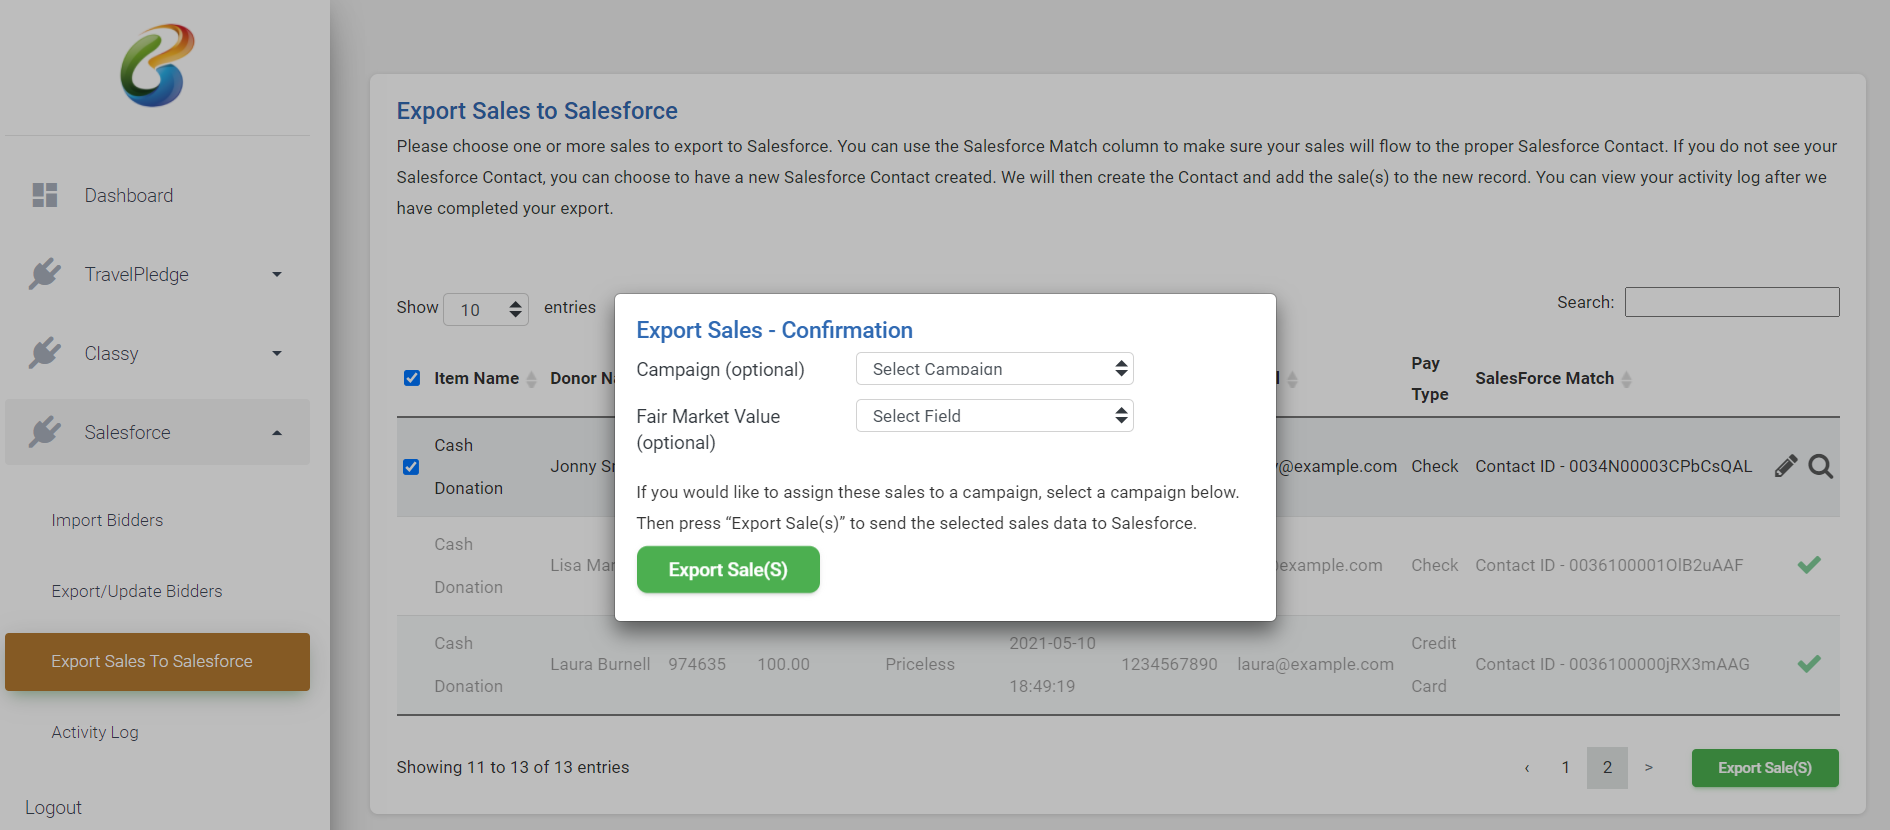Click Export Sale(S) button below the table
The image size is (1890, 830).
(1765, 768)
